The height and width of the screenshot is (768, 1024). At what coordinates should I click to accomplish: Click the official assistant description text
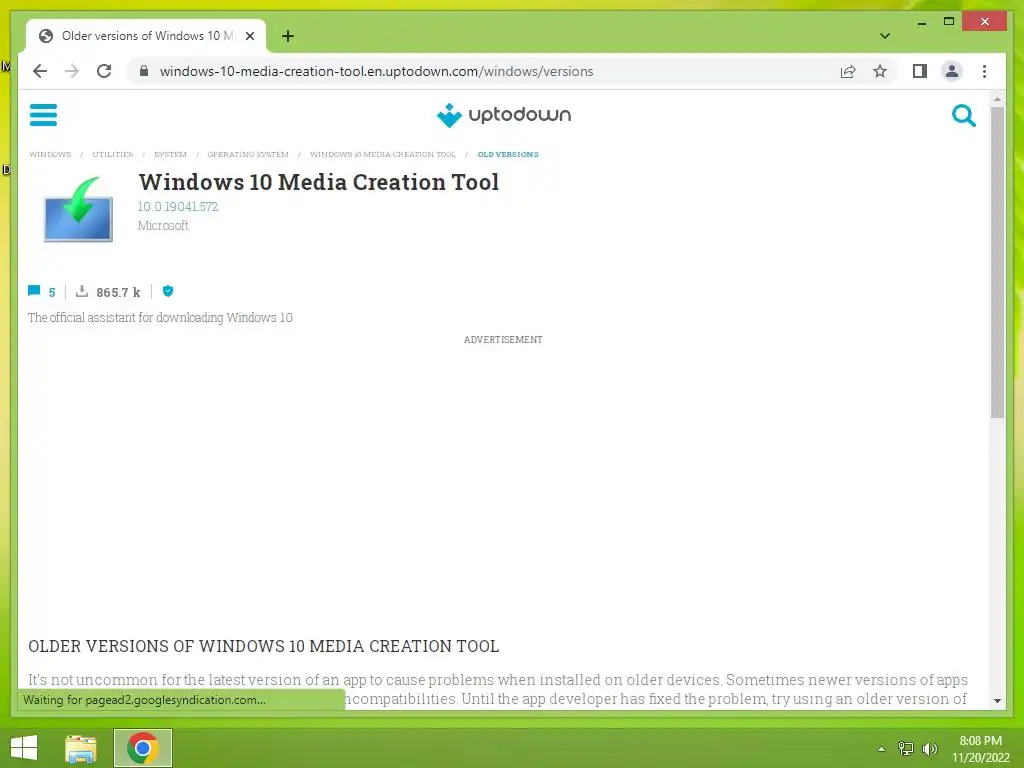pos(160,317)
